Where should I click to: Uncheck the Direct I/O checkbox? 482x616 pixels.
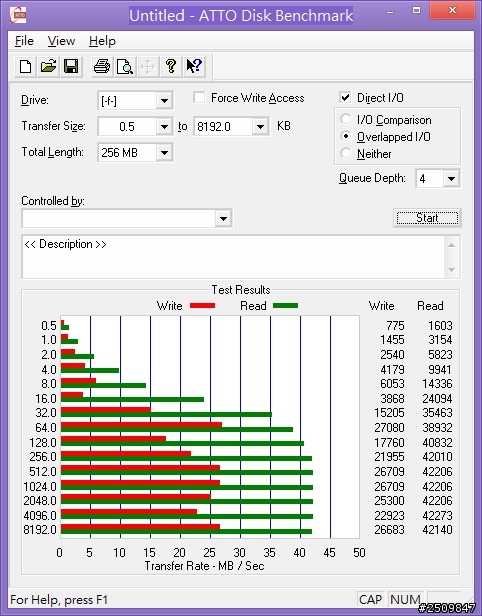tap(345, 97)
